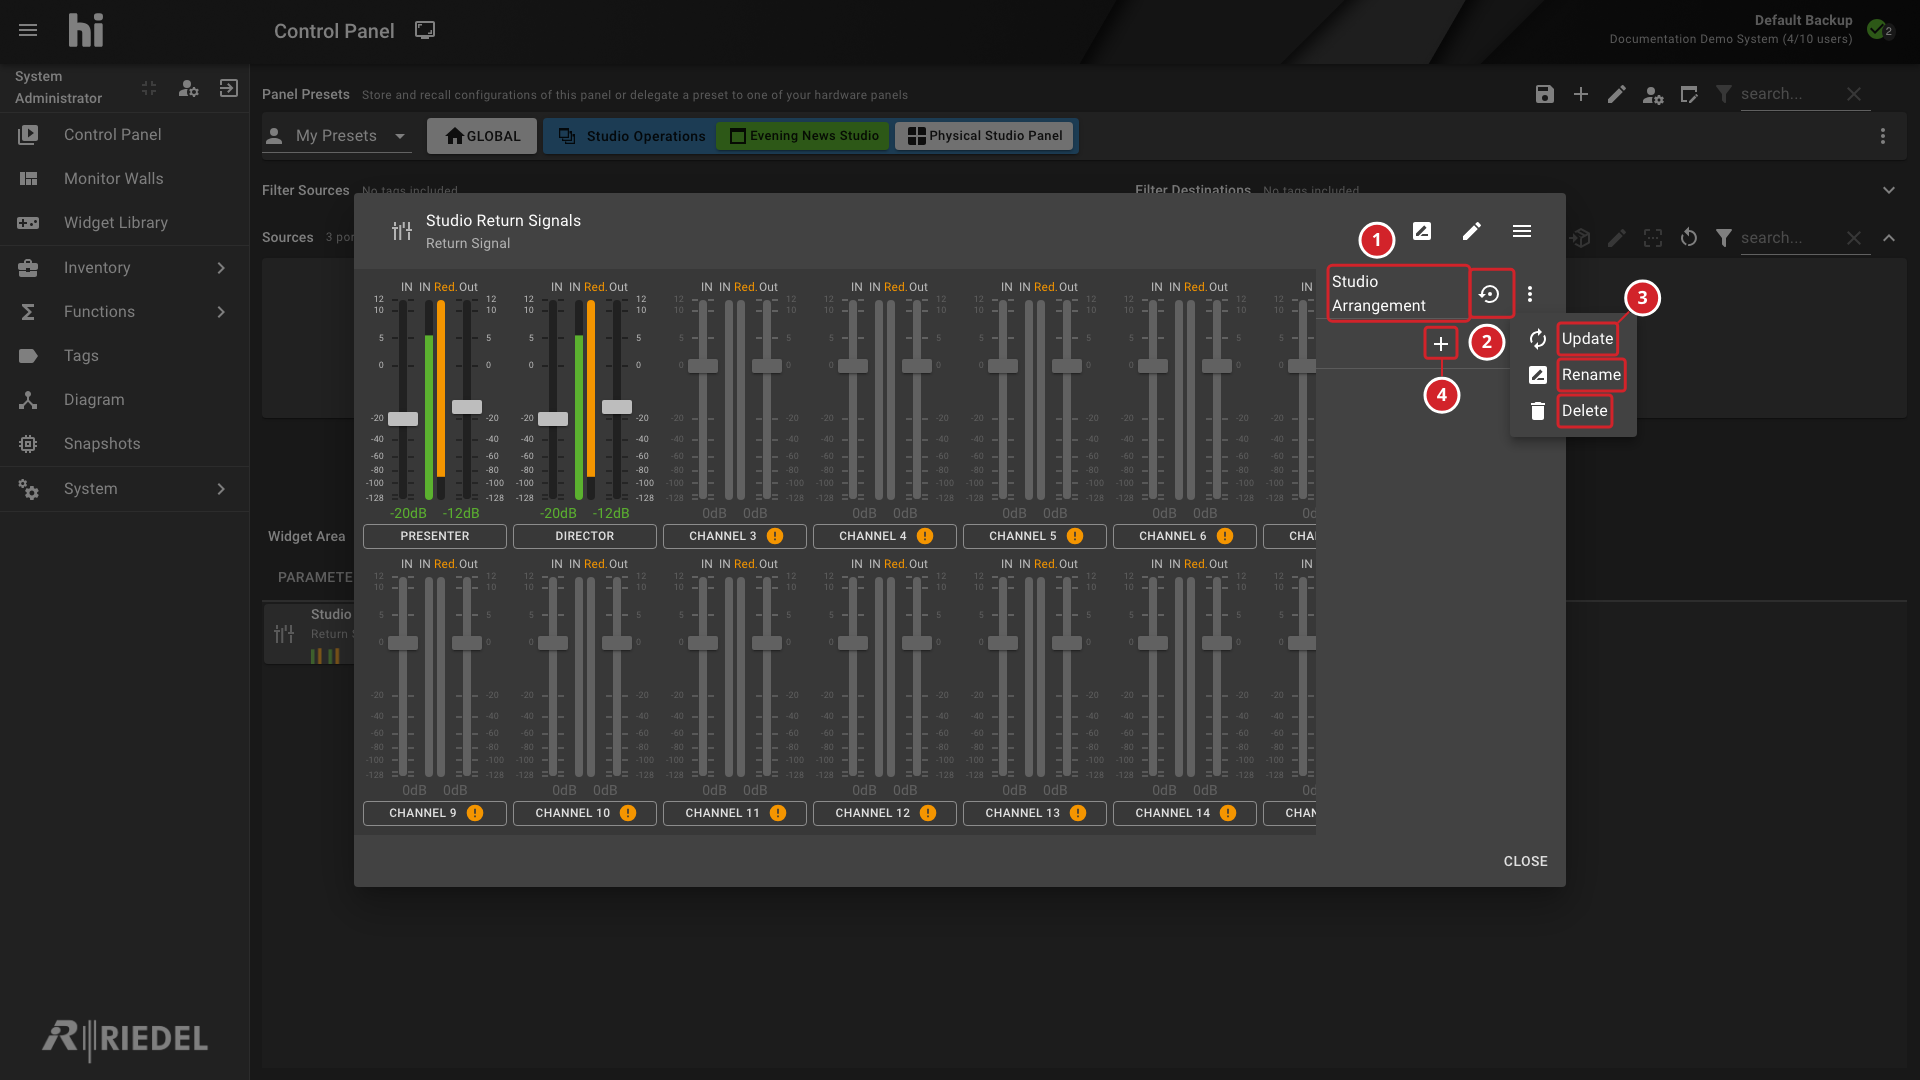Click PRESENTER input fader handle
This screenshot has height=1080, width=1920.
[403, 419]
